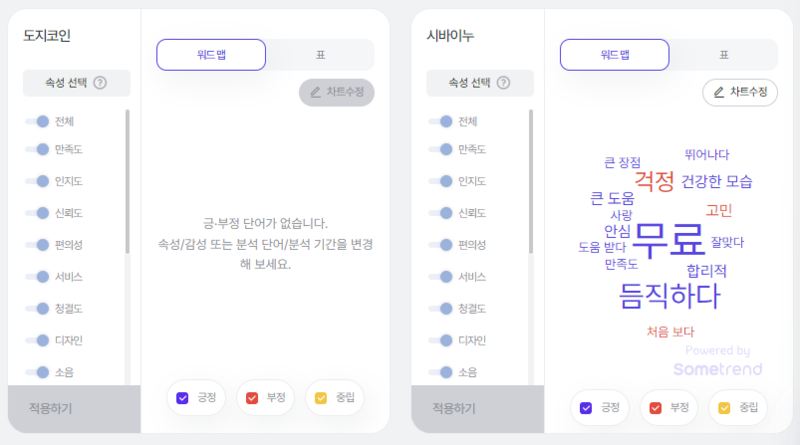Click the 차트수정 pencil icon in 시바이누 panel

tap(719, 92)
